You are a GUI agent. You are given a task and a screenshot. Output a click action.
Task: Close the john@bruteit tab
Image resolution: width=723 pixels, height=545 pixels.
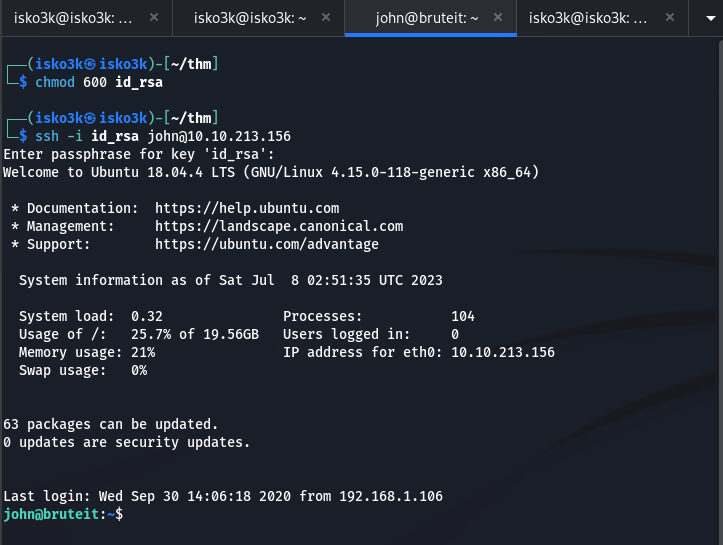[x=499, y=18]
